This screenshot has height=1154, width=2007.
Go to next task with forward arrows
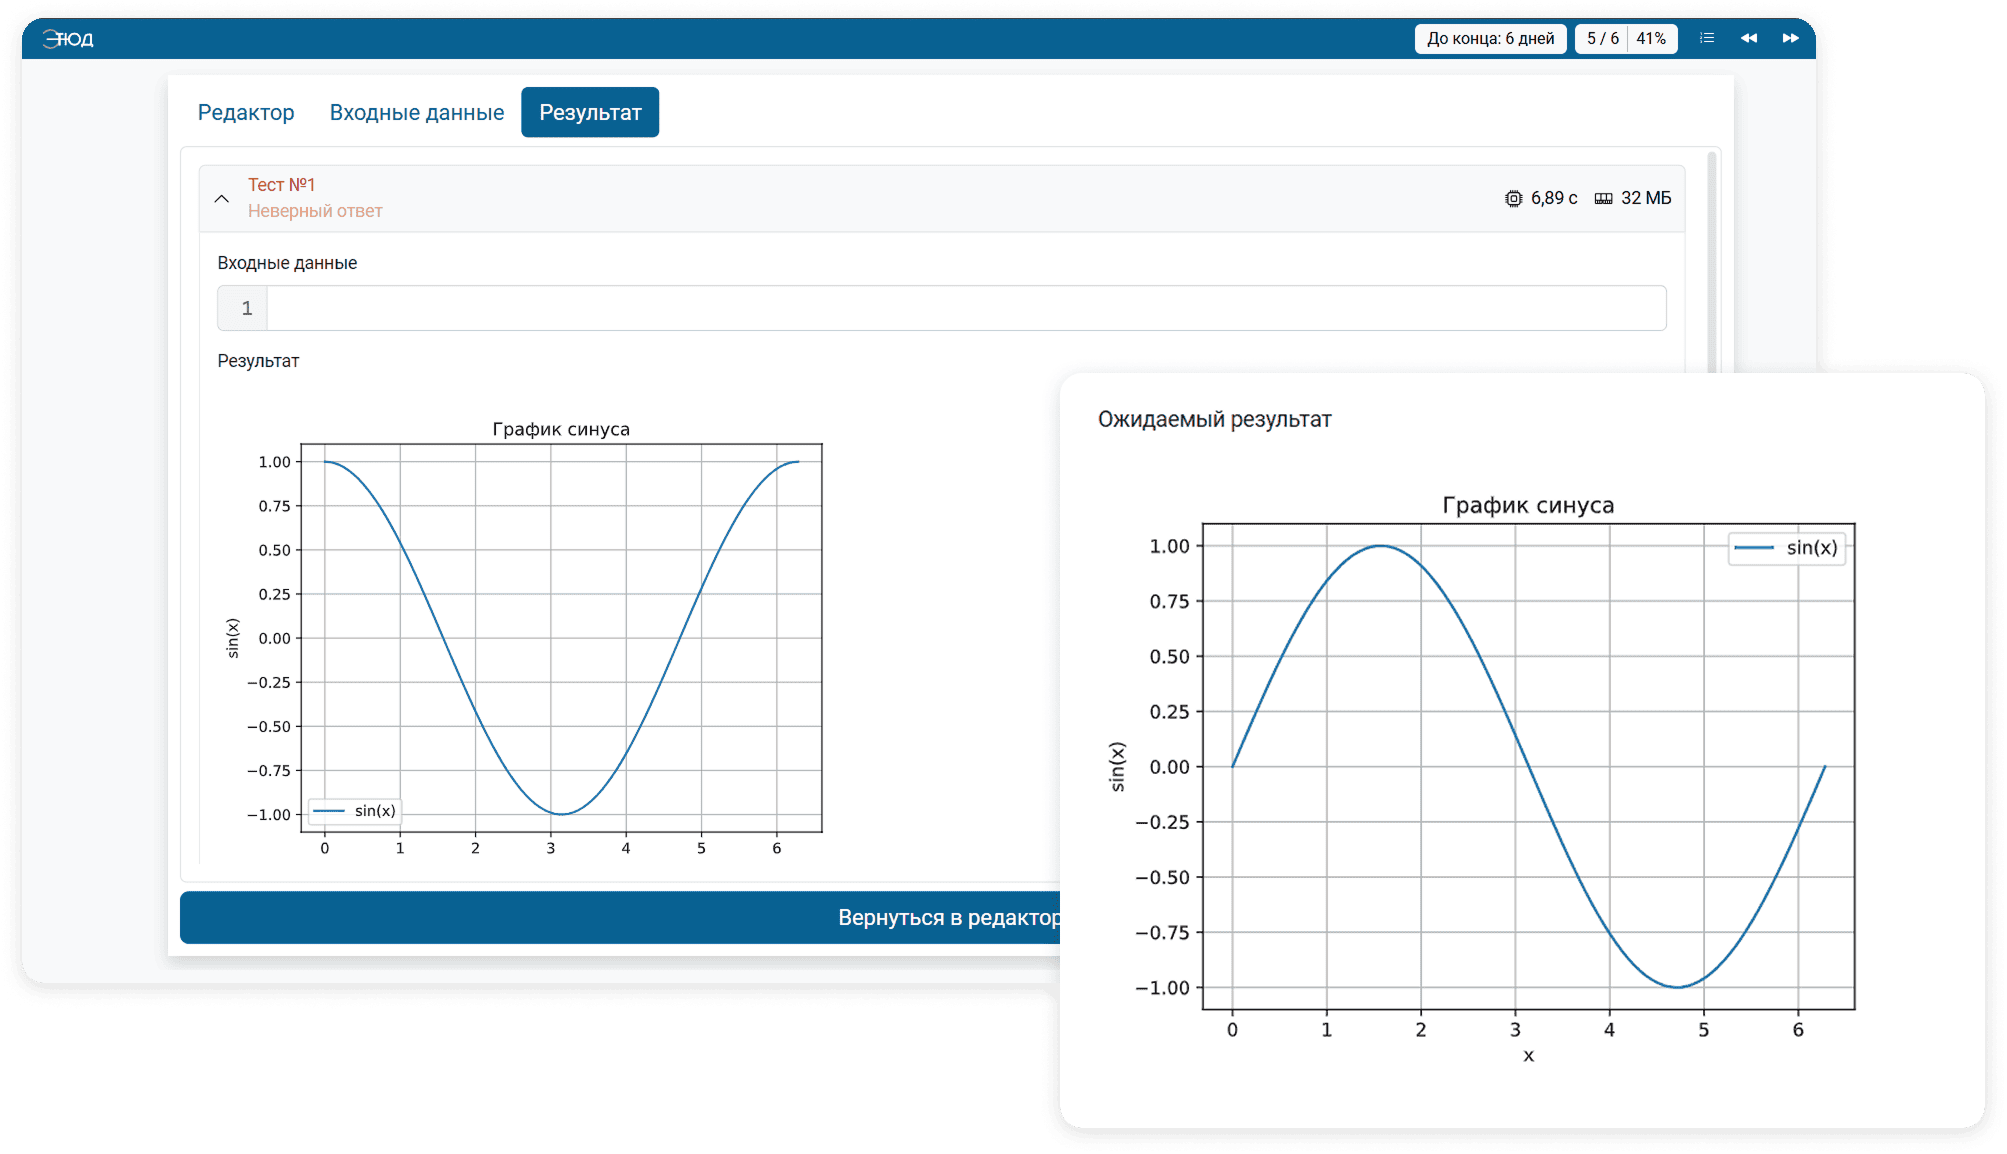pyautogui.click(x=1790, y=38)
